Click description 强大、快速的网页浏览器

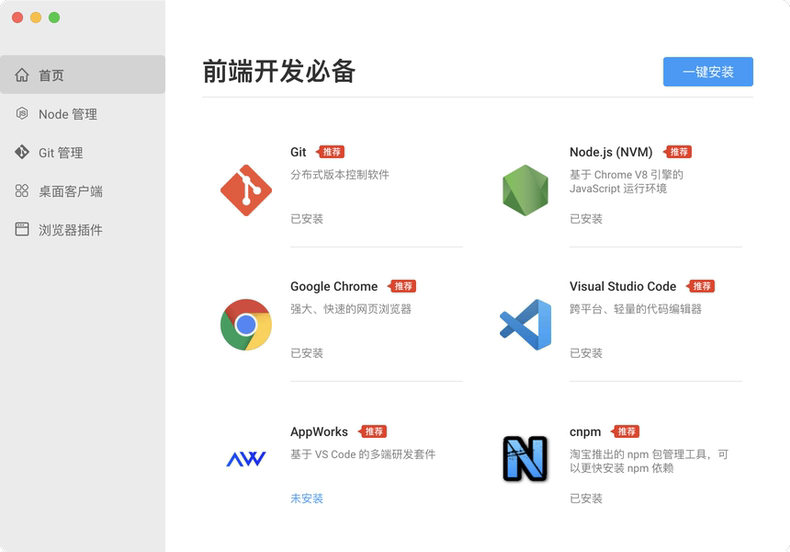[351, 309]
